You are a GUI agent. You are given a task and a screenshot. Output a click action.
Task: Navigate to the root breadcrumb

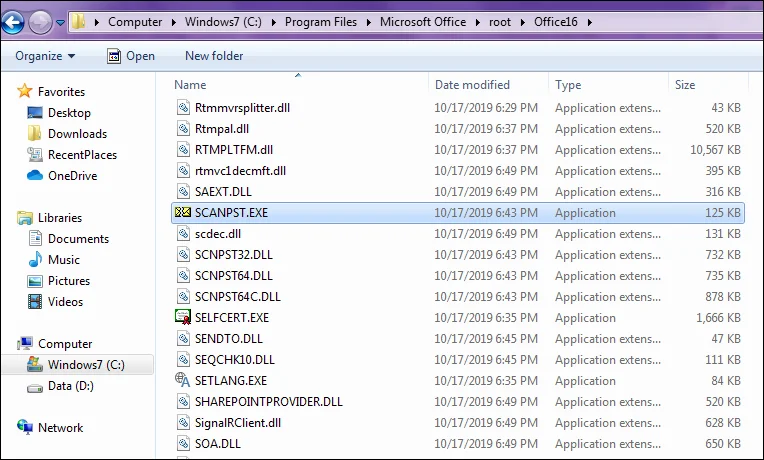(500, 22)
